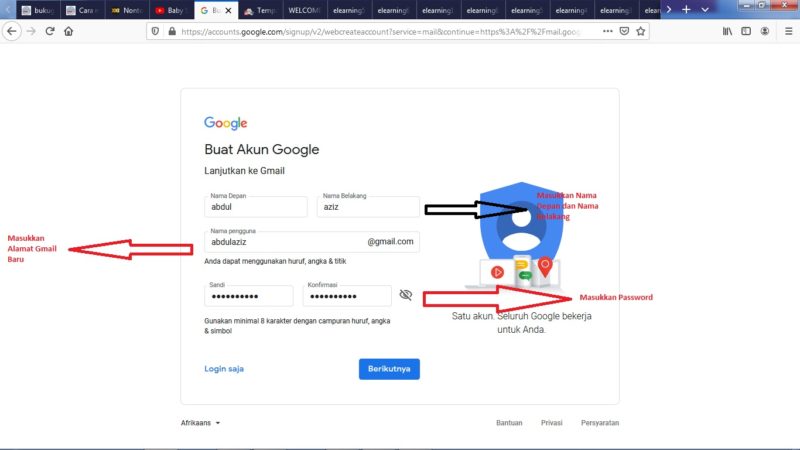Image resolution: width=800 pixels, height=450 pixels.
Task: Click the browser address bar URL
Action: [380, 32]
